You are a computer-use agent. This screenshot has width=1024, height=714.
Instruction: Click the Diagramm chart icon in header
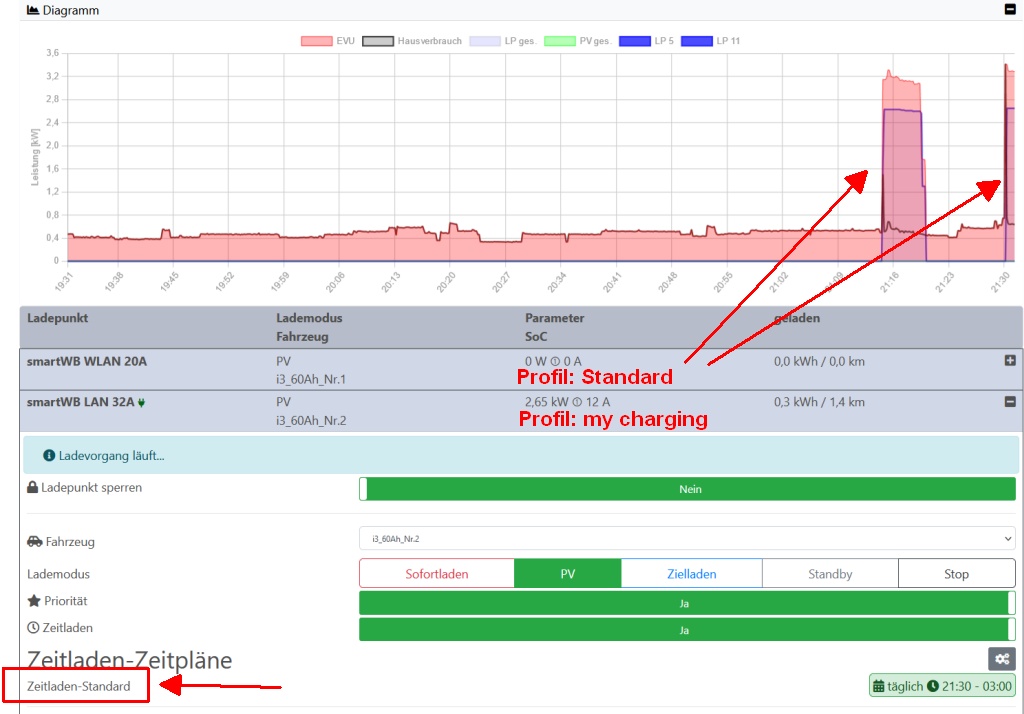(33, 10)
